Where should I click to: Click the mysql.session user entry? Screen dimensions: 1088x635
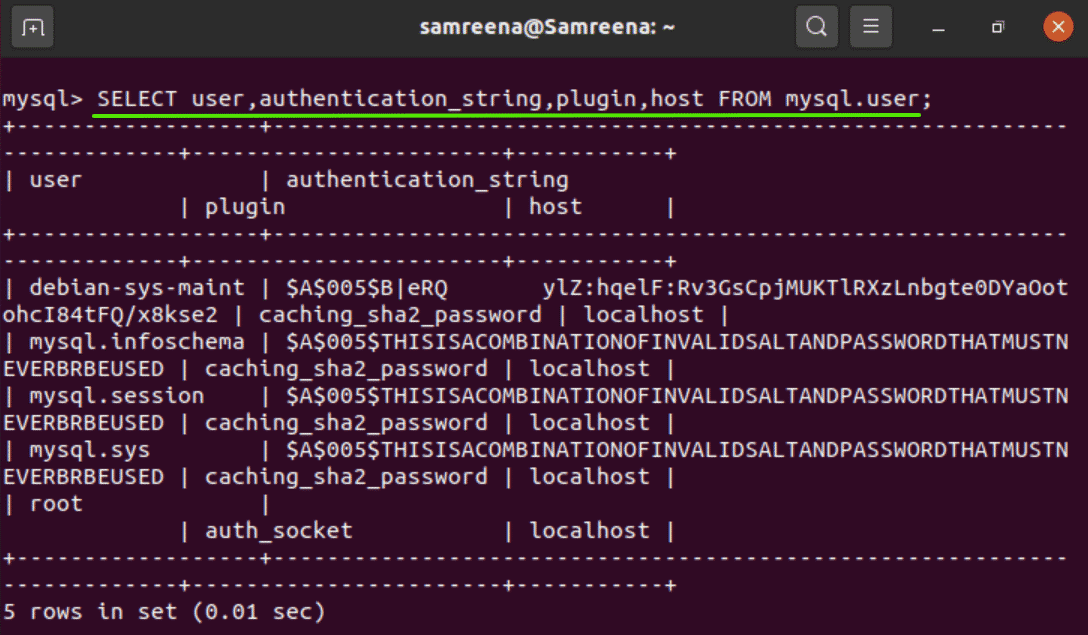117,397
